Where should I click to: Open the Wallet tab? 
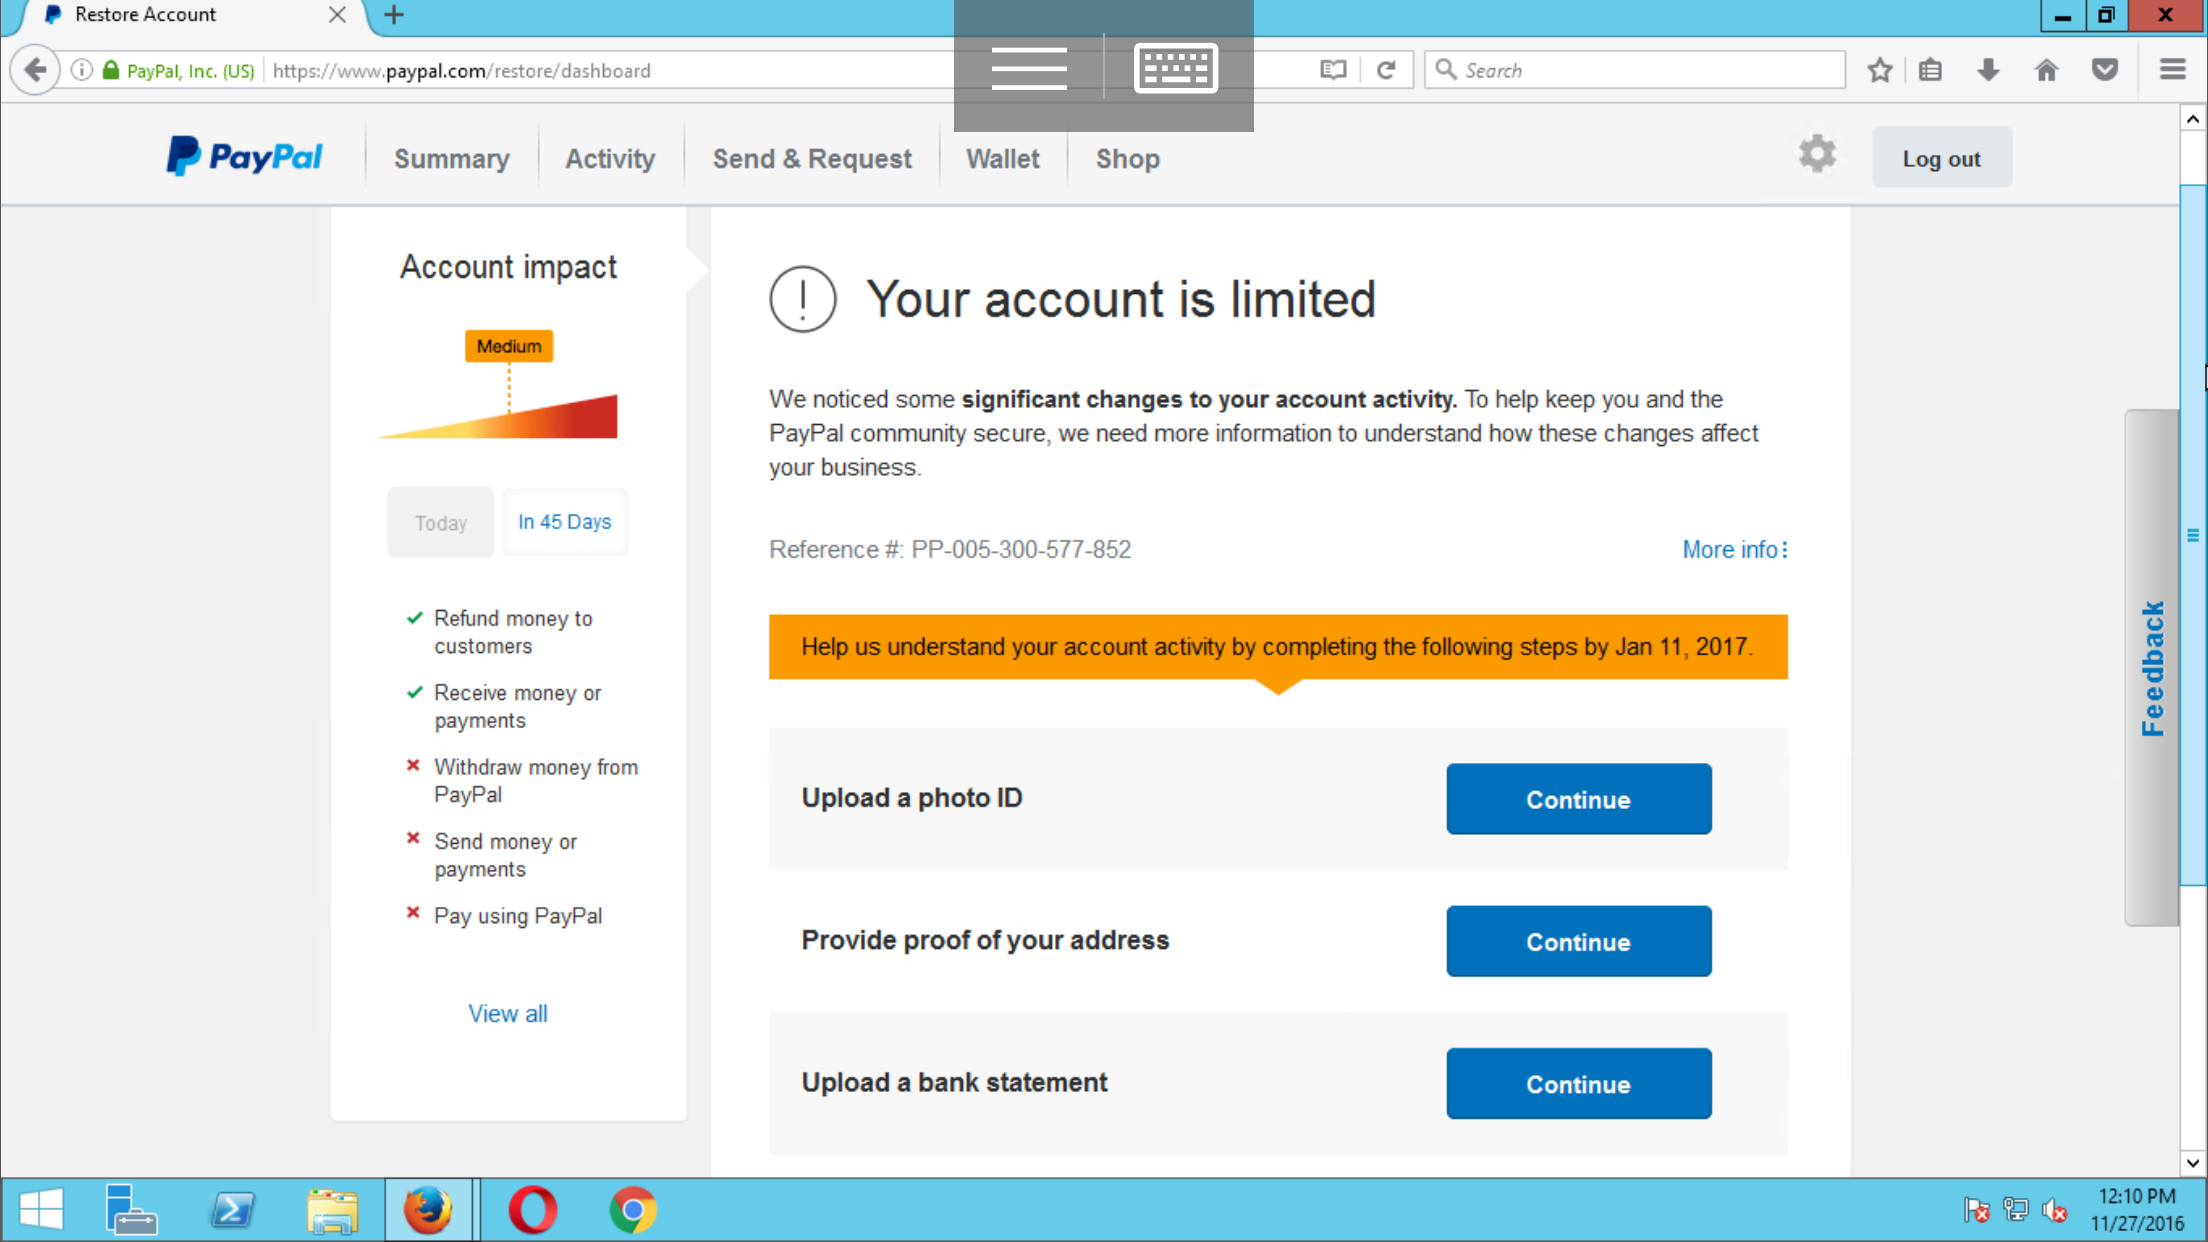pos(1002,159)
